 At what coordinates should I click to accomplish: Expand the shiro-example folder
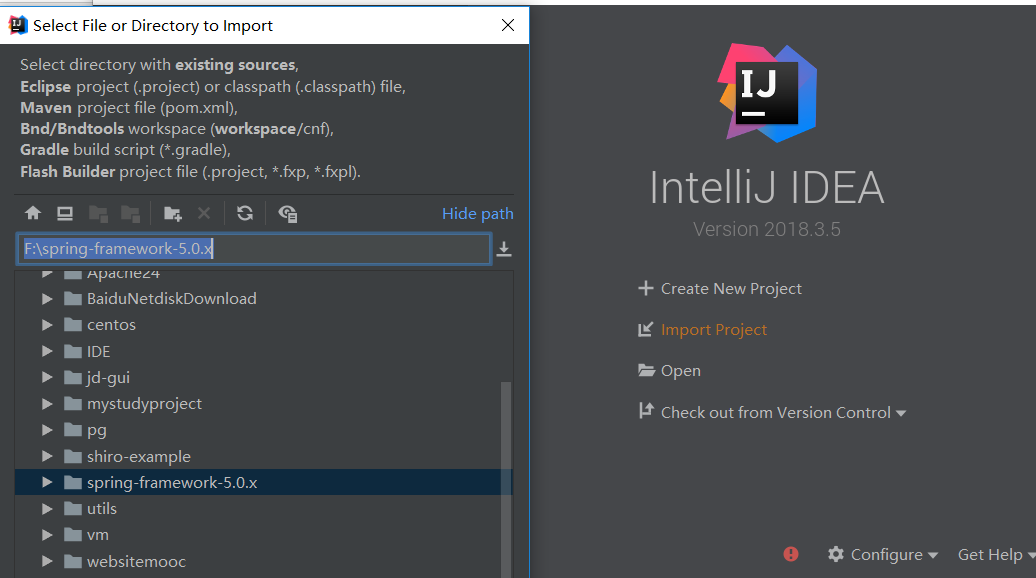point(47,456)
